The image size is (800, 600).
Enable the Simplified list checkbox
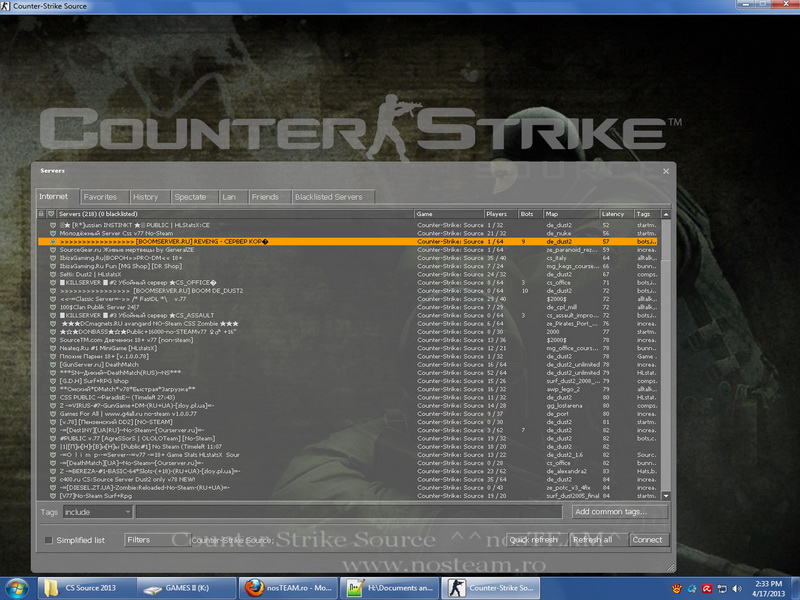49,540
